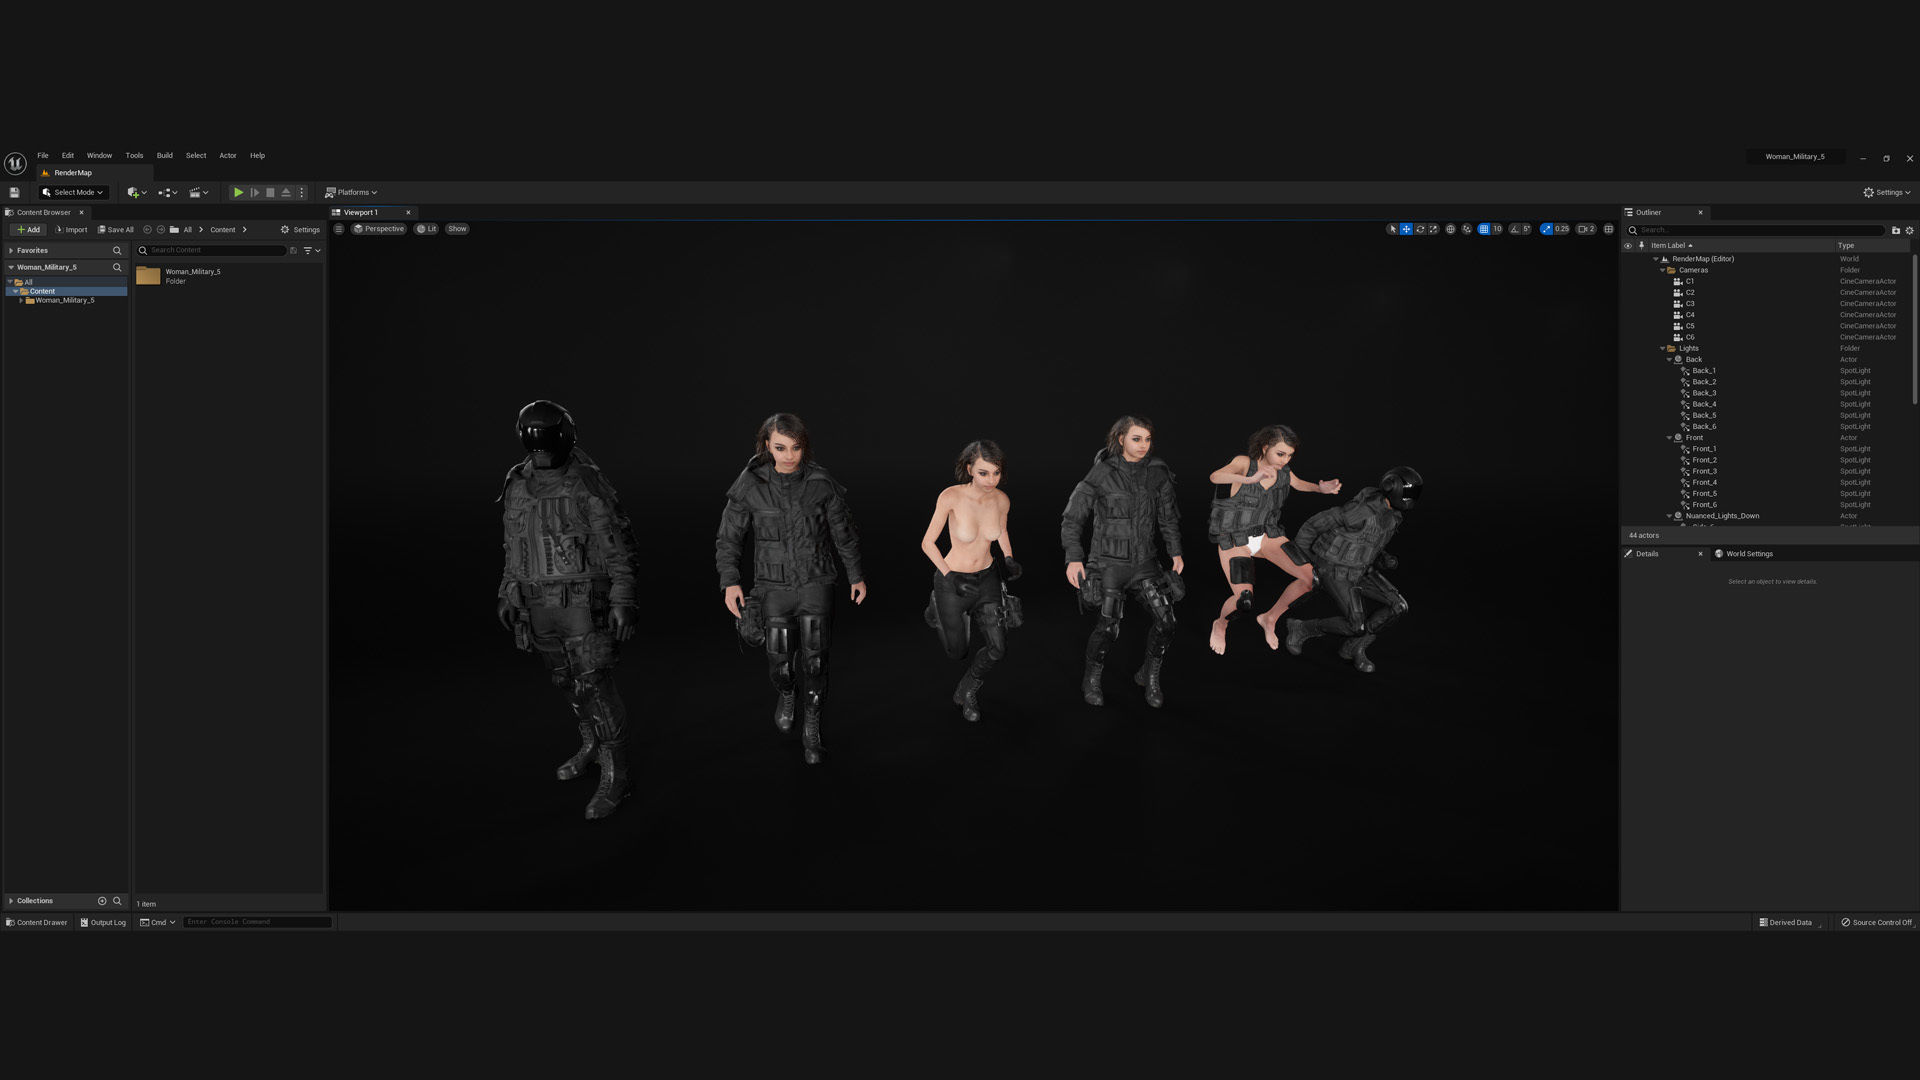
Task: Open the Outliner settings gear
Action: click(x=1909, y=230)
